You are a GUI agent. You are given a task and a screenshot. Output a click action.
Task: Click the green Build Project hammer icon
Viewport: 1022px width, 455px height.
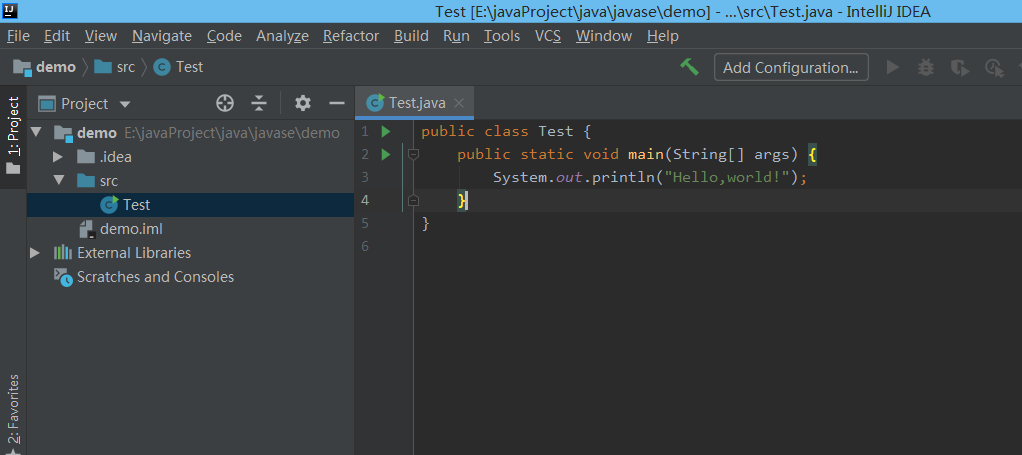[690, 66]
